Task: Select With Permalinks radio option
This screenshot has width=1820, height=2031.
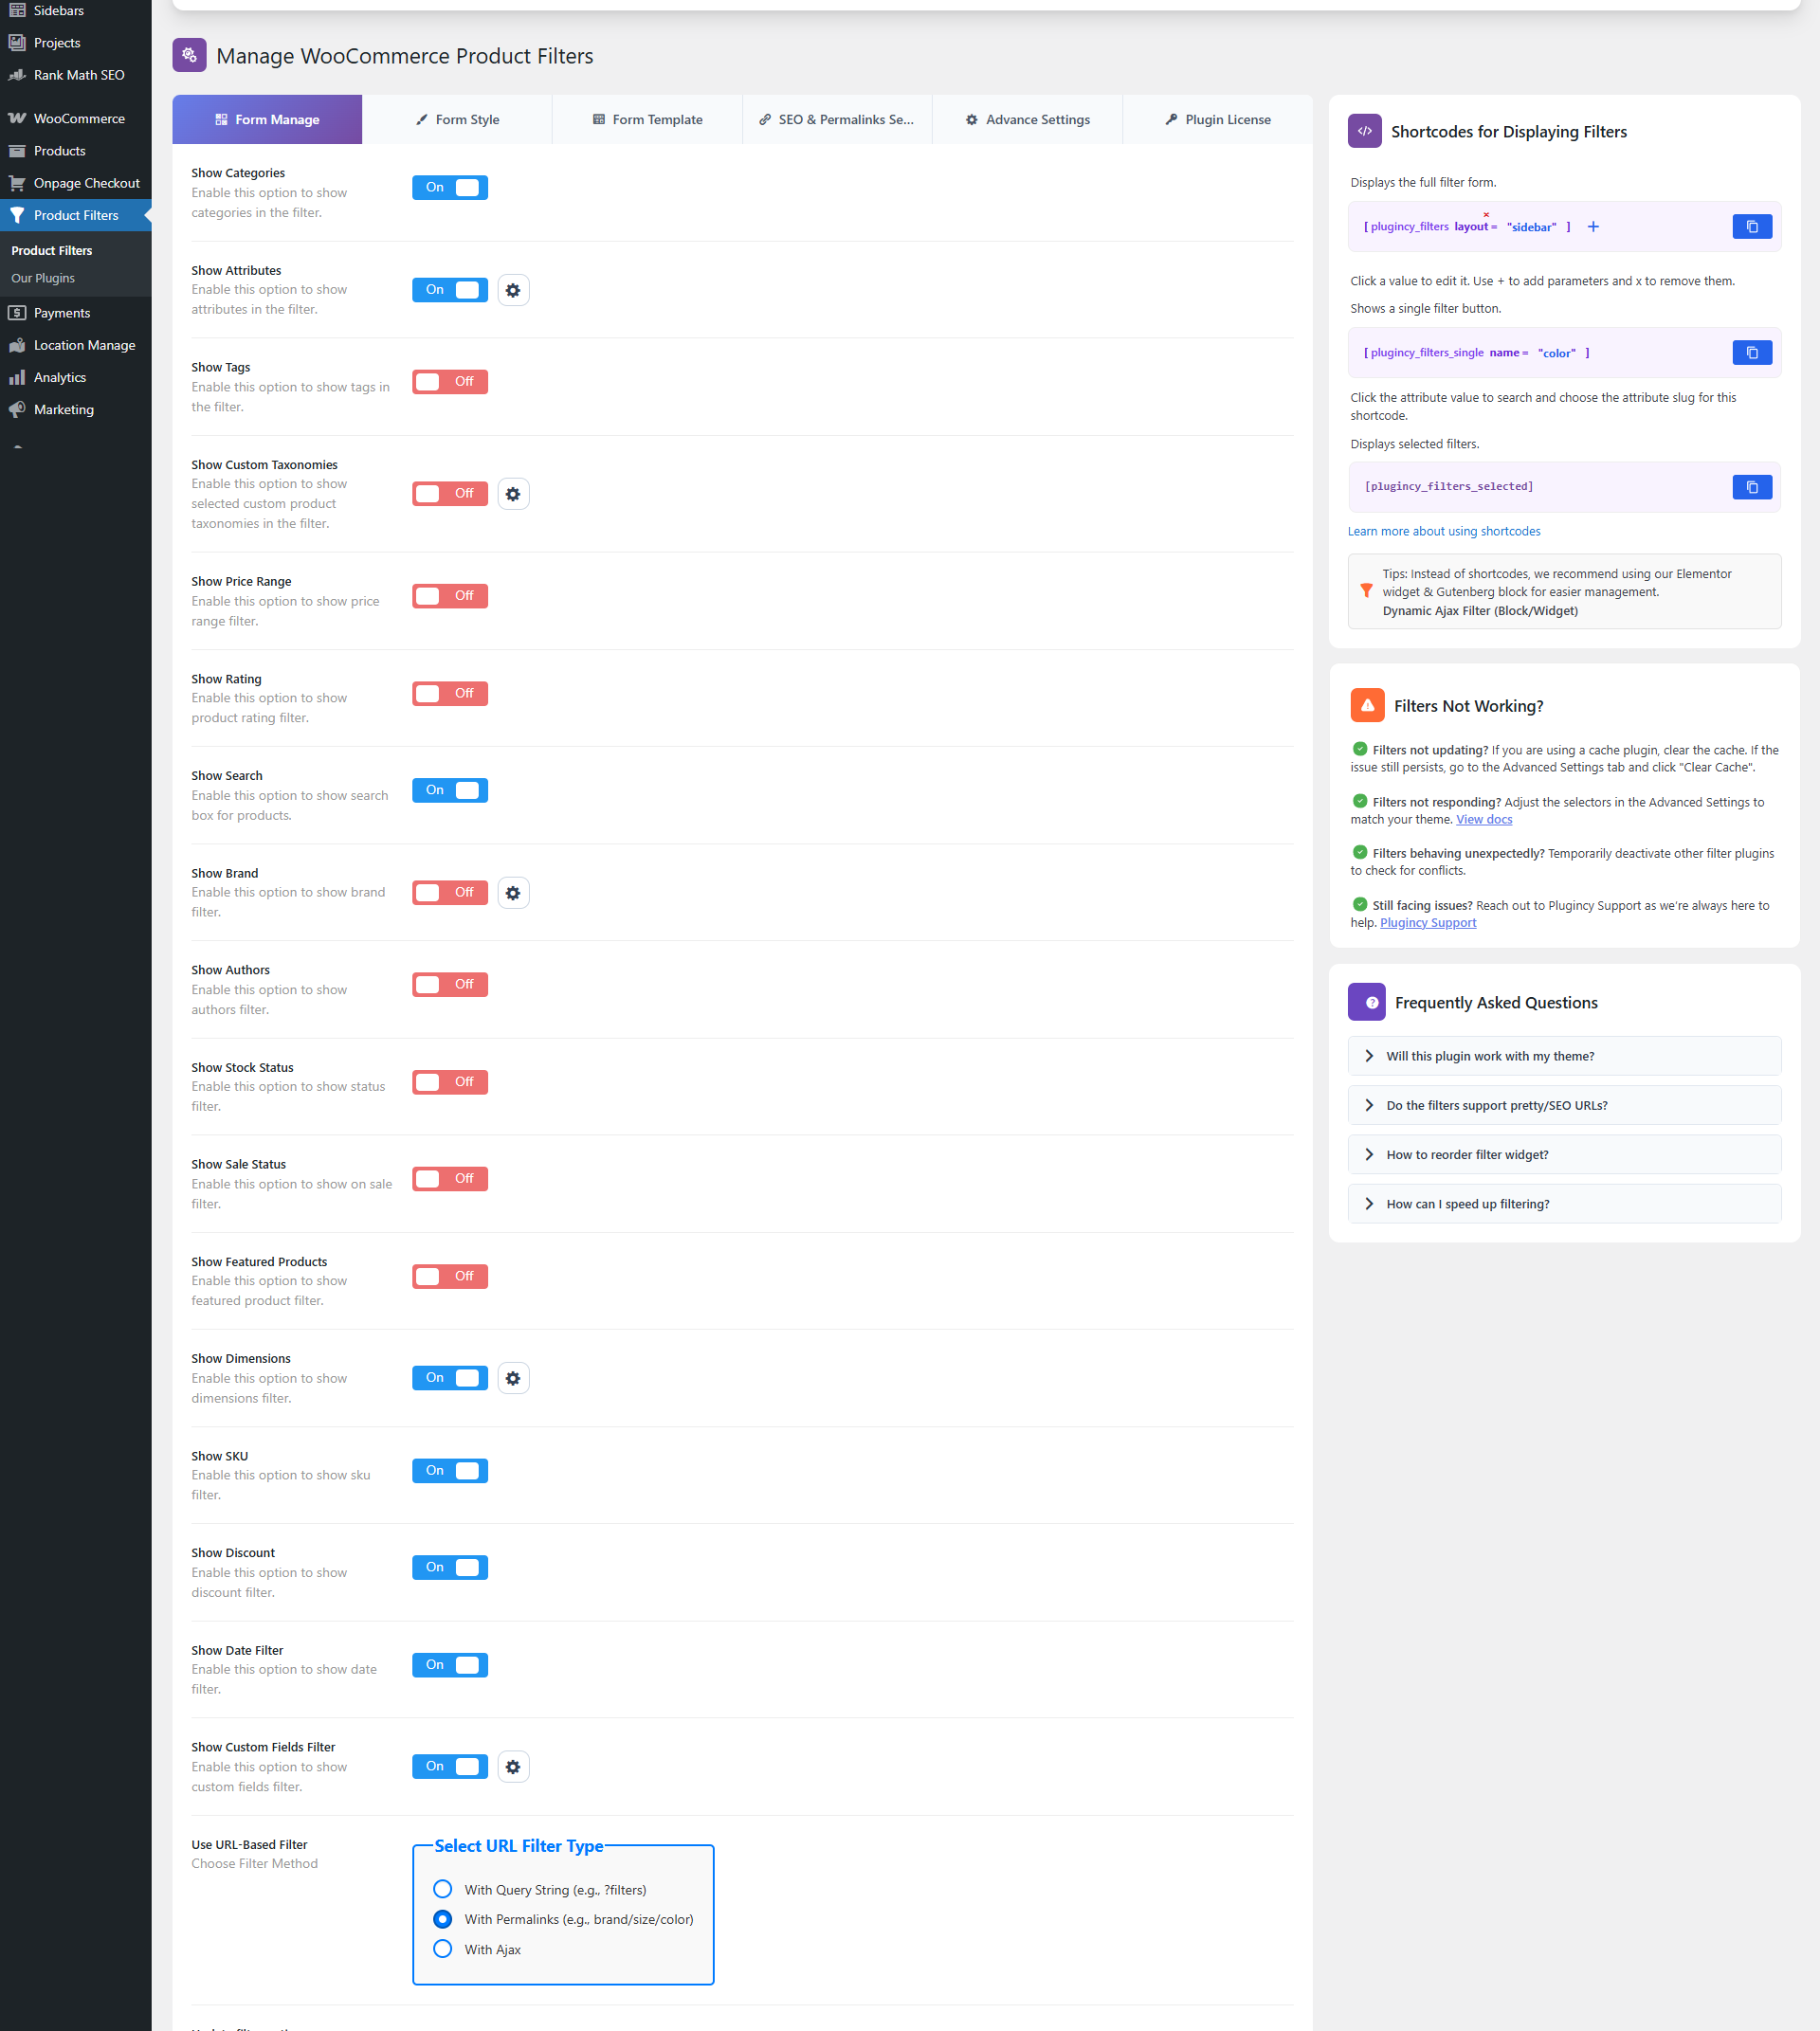Action: click(x=442, y=1919)
